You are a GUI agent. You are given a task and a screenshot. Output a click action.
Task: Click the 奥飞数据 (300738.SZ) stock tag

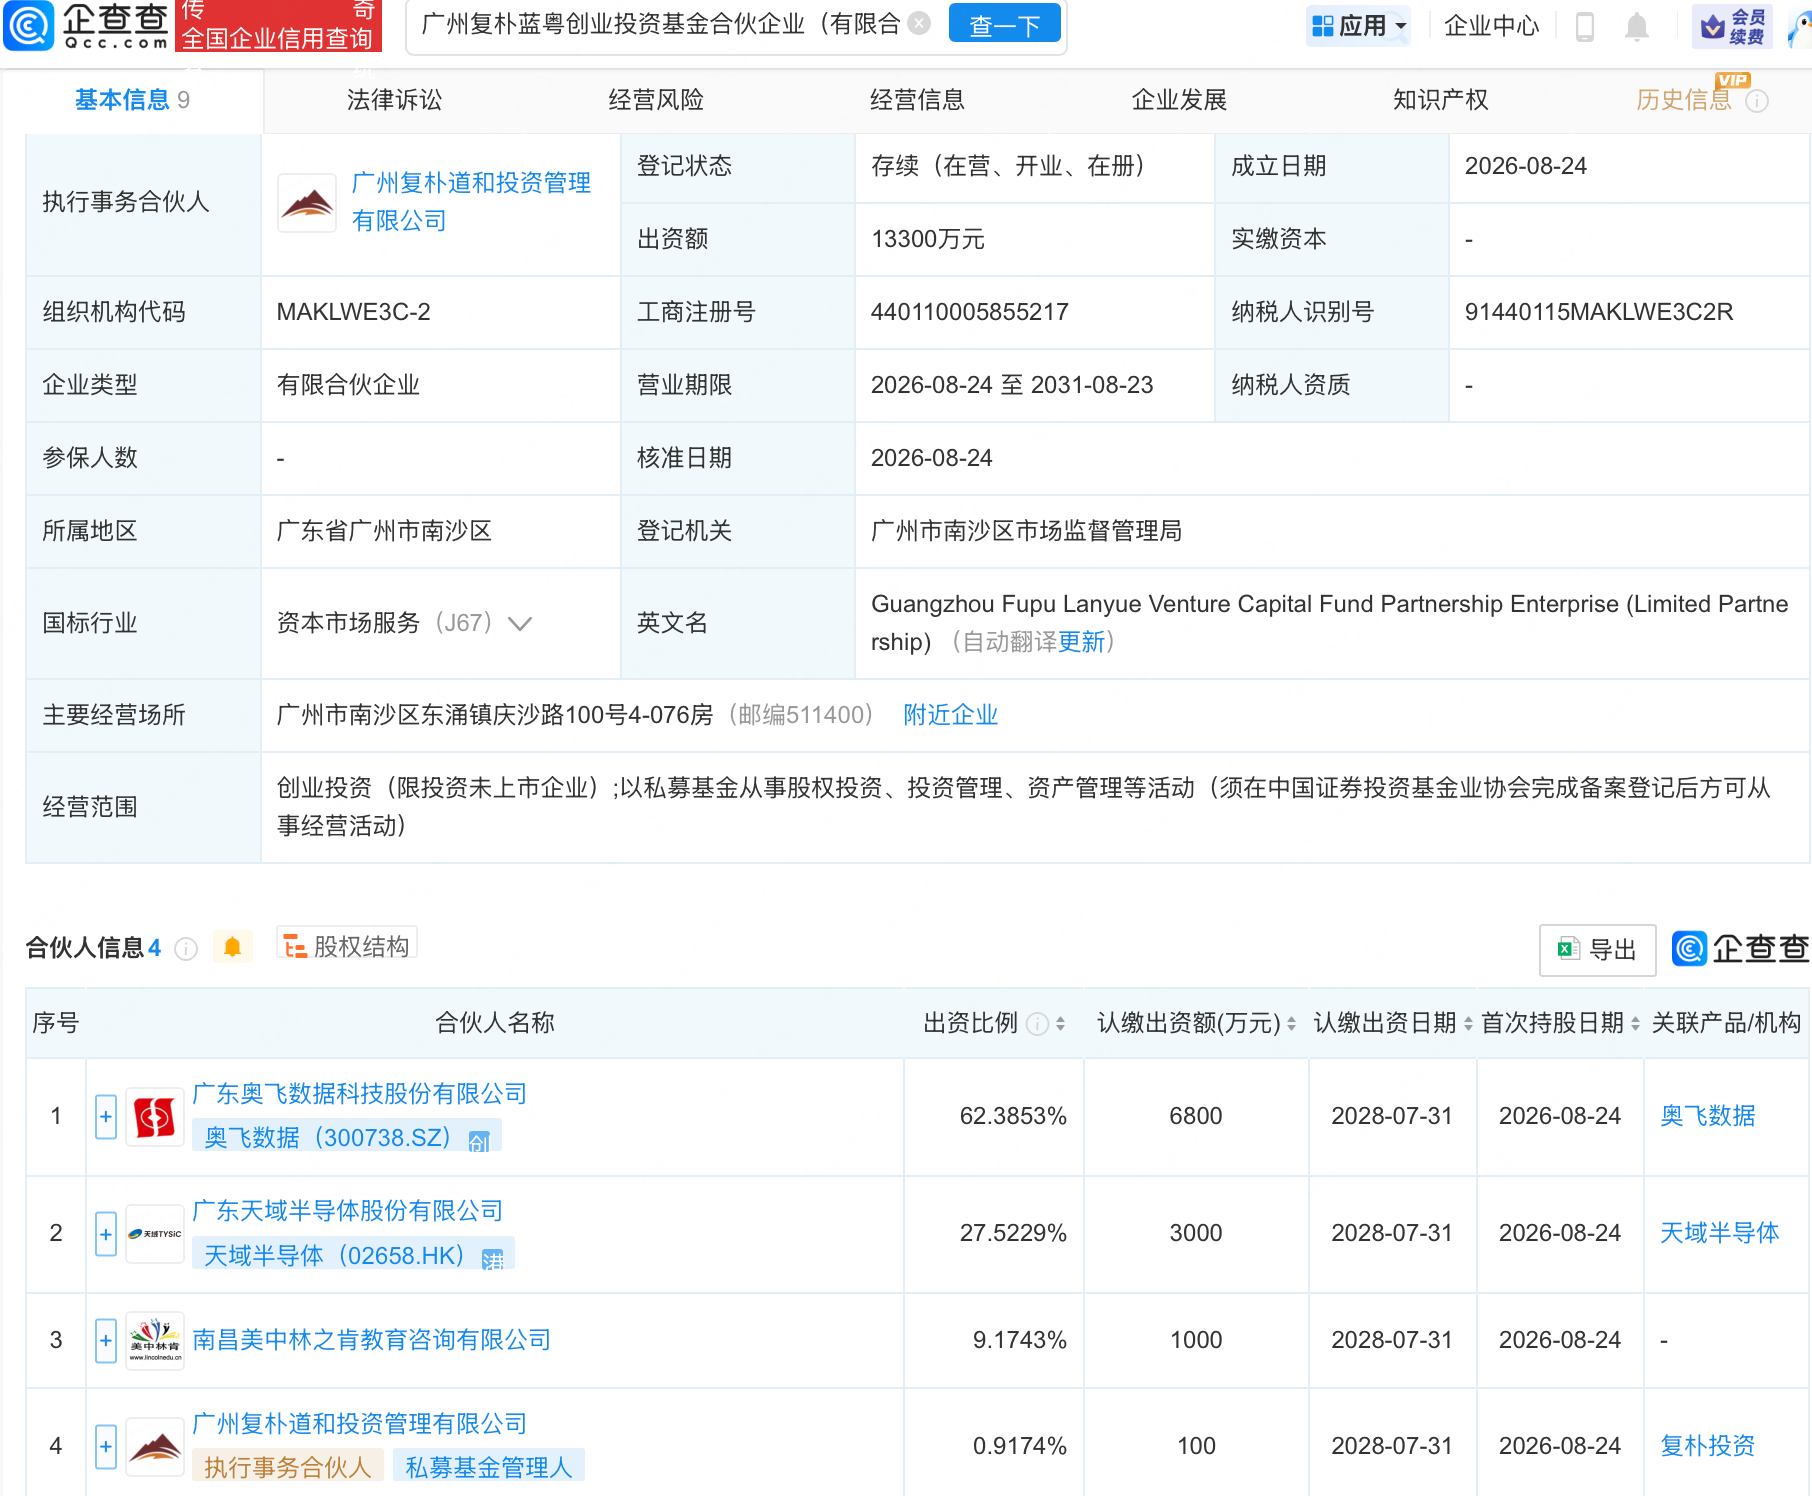point(347,1138)
